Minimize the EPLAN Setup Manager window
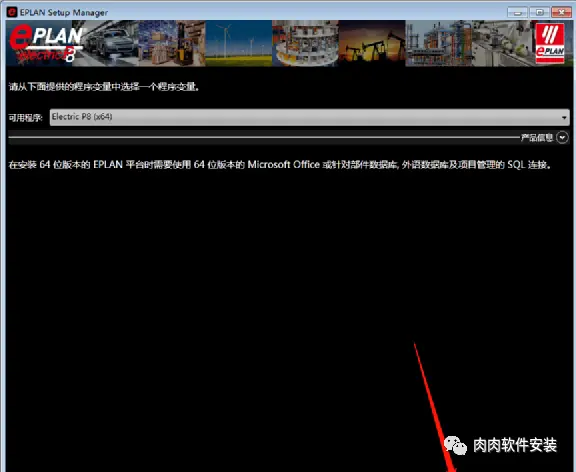The image size is (576, 472). tap(517, 12)
